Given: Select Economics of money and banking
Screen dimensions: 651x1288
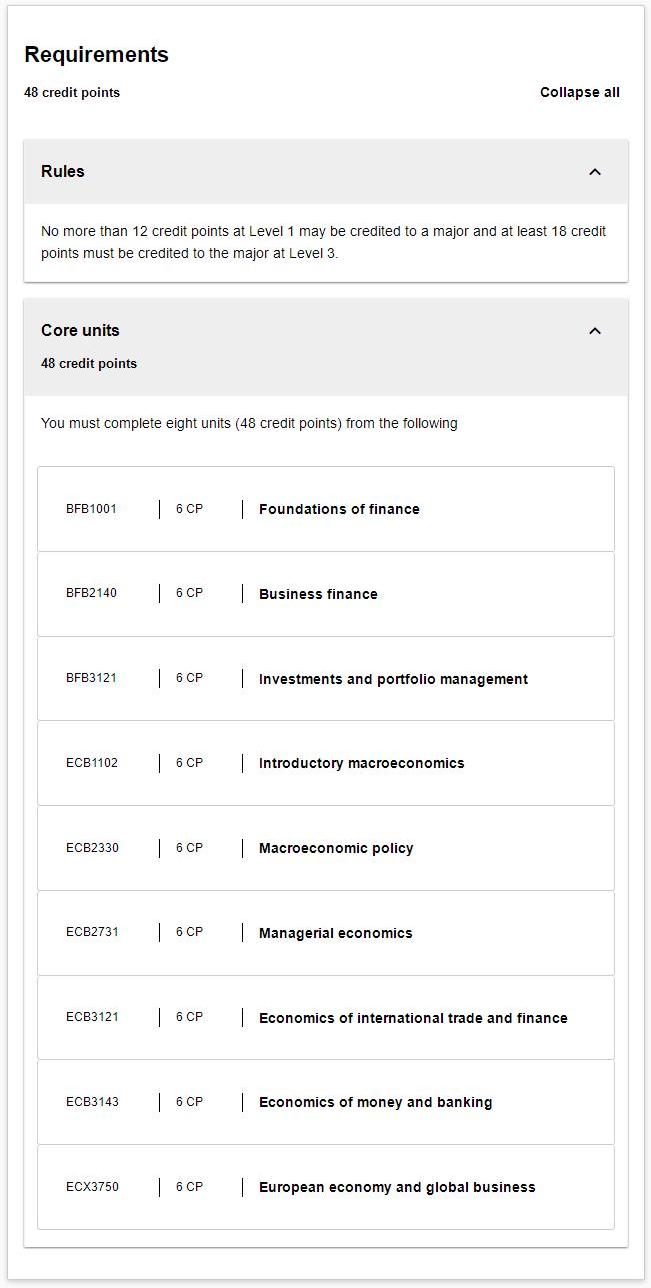Looking at the screenshot, I should pos(326,1102).
